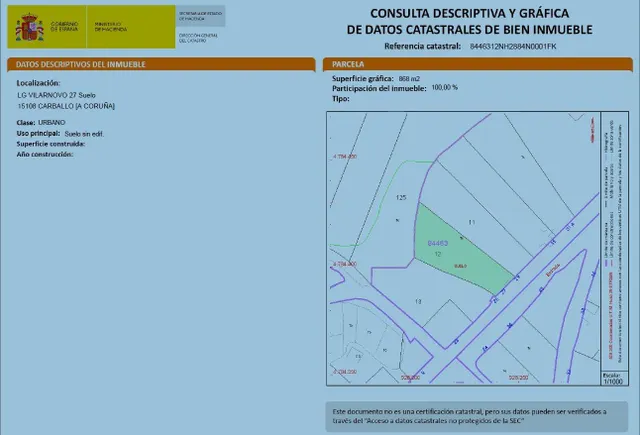The image size is (640, 435).
Task: Click the 'Consulta descriptiva y gráfica' title line
Action: coord(469,13)
